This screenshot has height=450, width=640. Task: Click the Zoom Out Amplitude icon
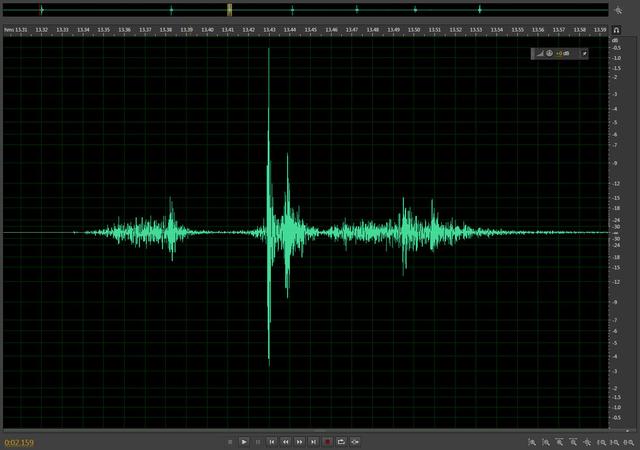pos(546,442)
